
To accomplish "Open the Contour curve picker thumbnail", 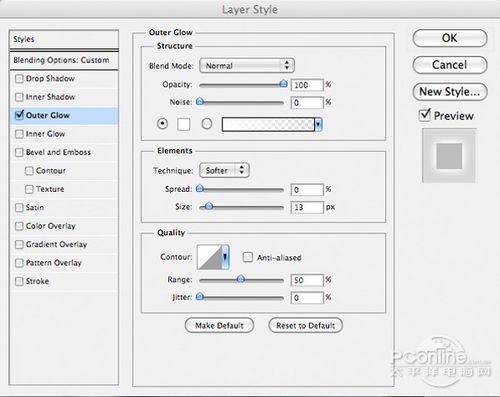I will coord(209,257).
